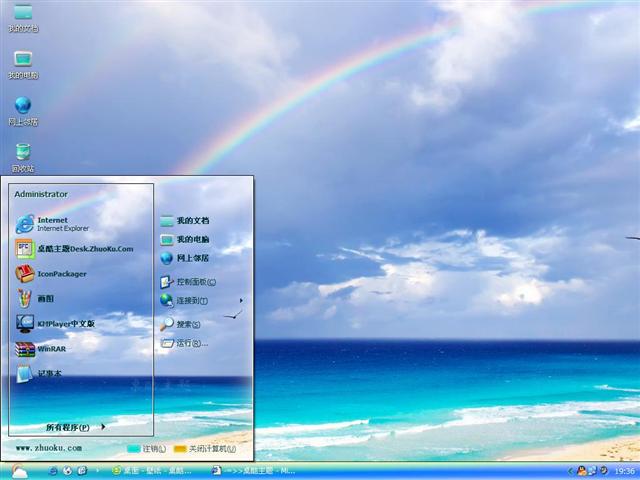Open 桌酷主题 Desk.ZhuoKu.Com entry
640x480 pixels.
(x=74, y=249)
